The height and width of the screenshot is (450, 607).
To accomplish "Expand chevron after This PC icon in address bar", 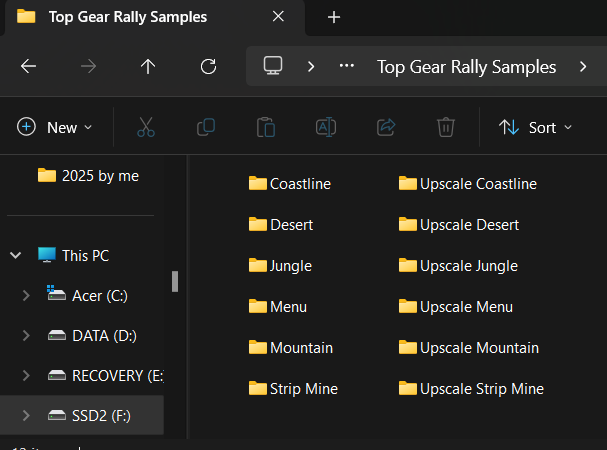I will click(311, 67).
